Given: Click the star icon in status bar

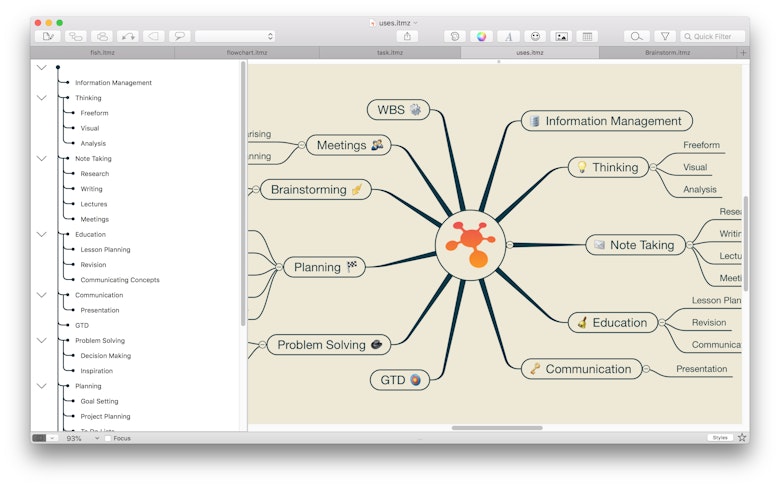Looking at the screenshot, I should point(742,438).
